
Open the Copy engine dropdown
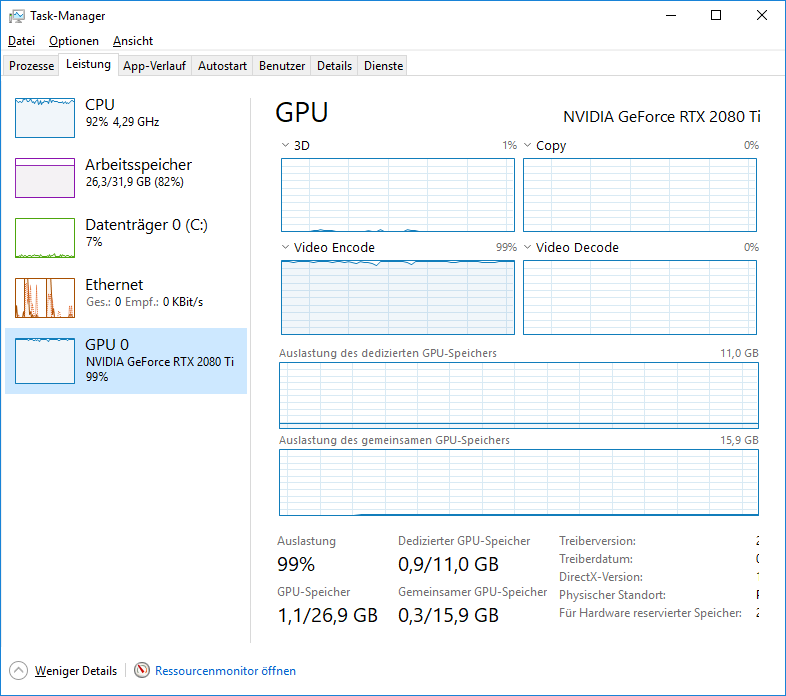[528, 146]
